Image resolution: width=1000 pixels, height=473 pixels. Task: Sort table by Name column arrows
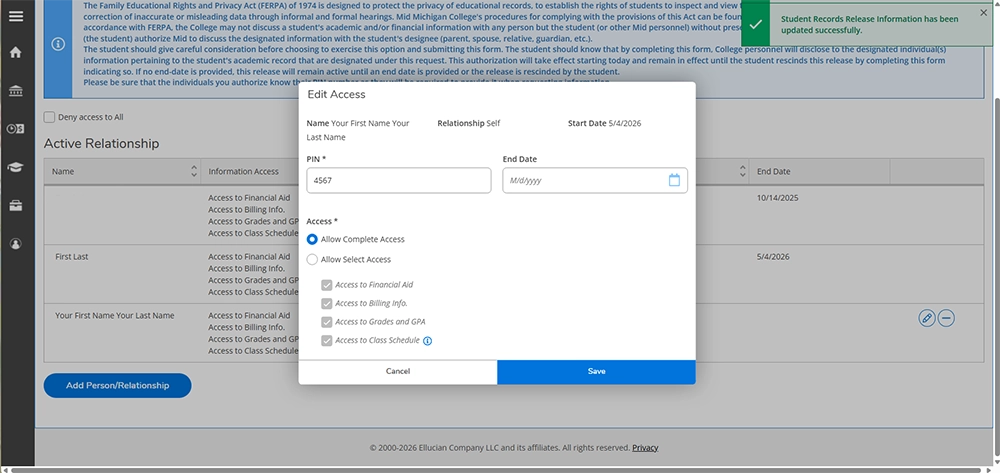click(194, 171)
